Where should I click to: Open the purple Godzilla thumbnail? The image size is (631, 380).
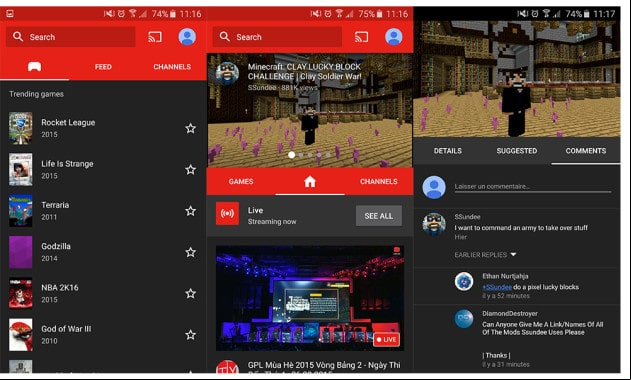coord(21,252)
